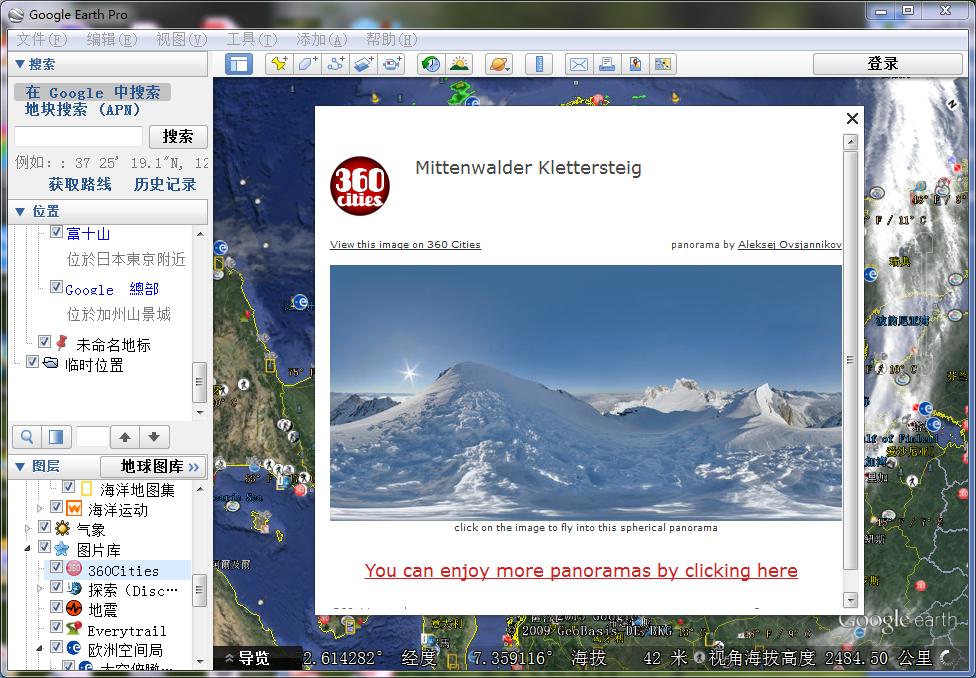Click the 360 cities logo in the popup
Screen dimensions: 976x678
coord(360,186)
